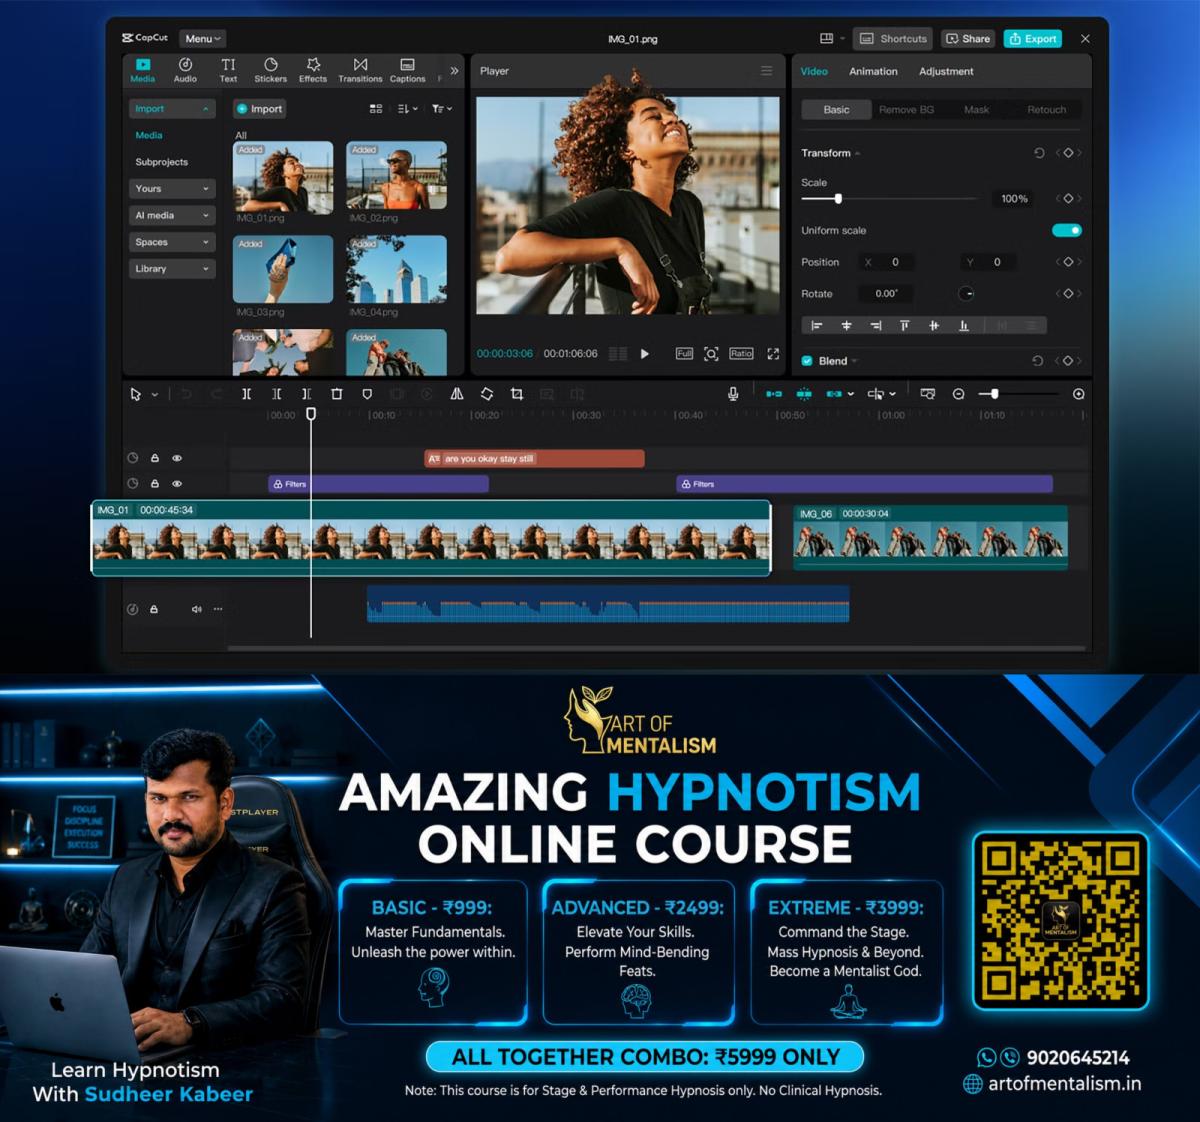Click align top icon in Transform alignment row

[904, 325]
